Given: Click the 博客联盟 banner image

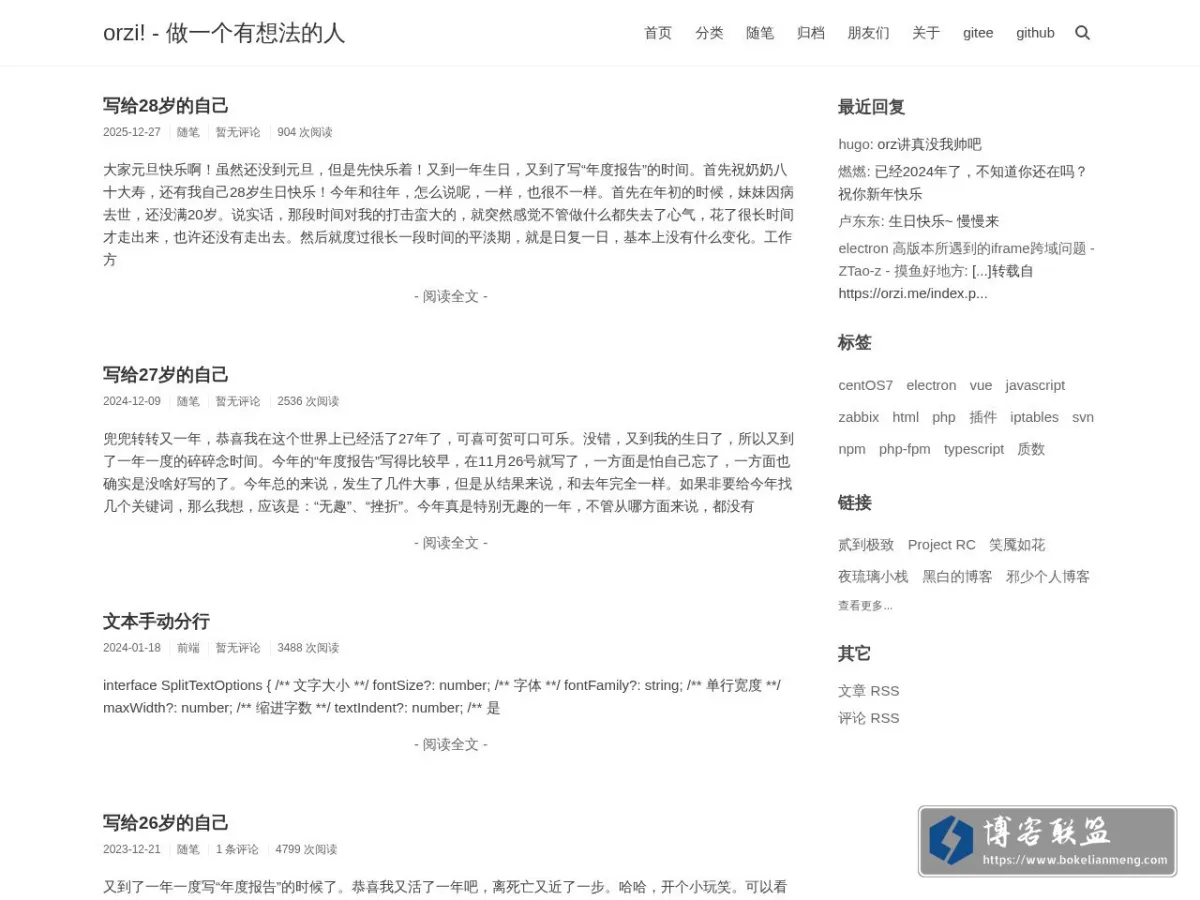Looking at the screenshot, I should [x=1047, y=842].
